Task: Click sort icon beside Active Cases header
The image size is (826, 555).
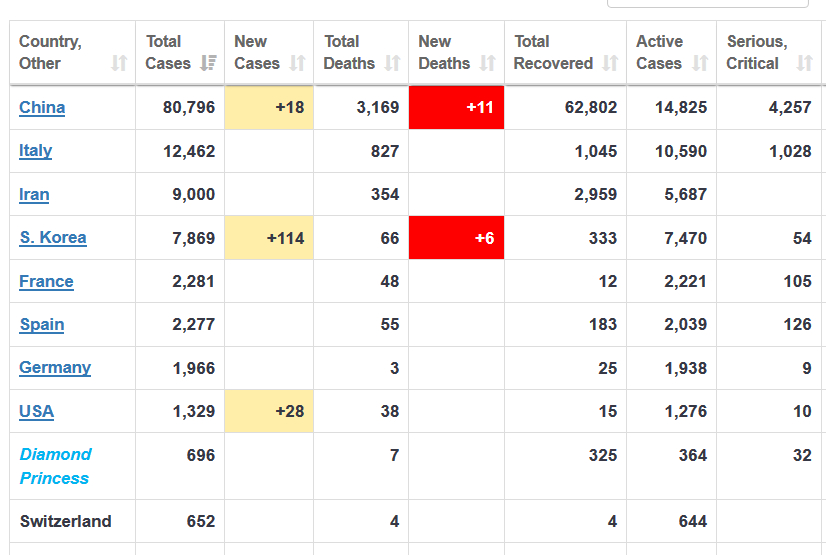Action: pos(700,63)
